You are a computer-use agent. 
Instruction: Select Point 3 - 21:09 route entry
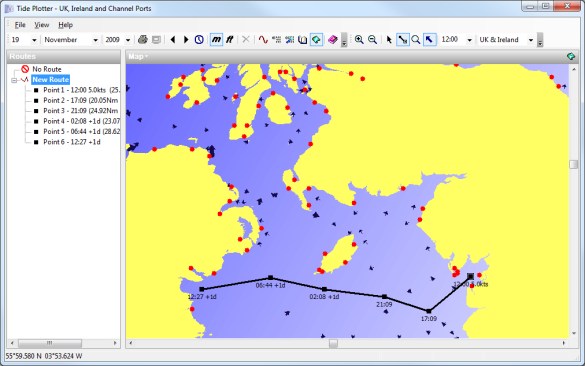coord(81,111)
